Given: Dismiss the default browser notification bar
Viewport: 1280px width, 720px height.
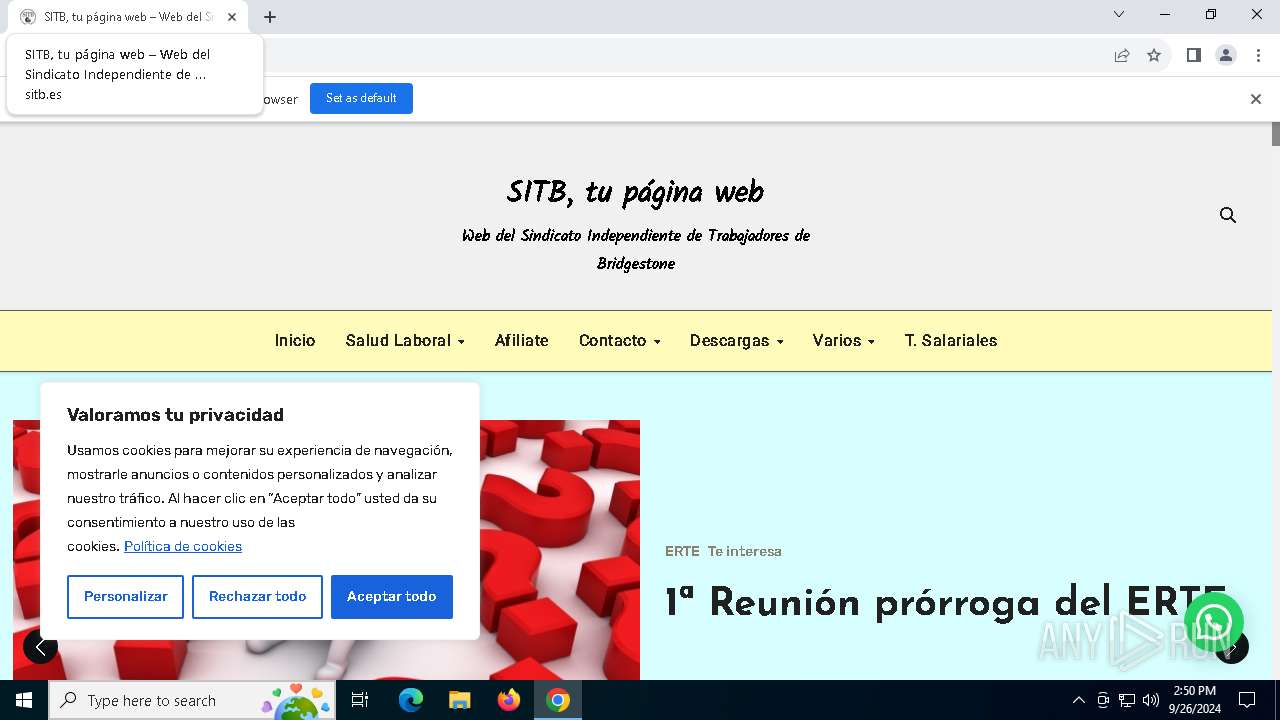Looking at the screenshot, I should click(x=1255, y=99).
